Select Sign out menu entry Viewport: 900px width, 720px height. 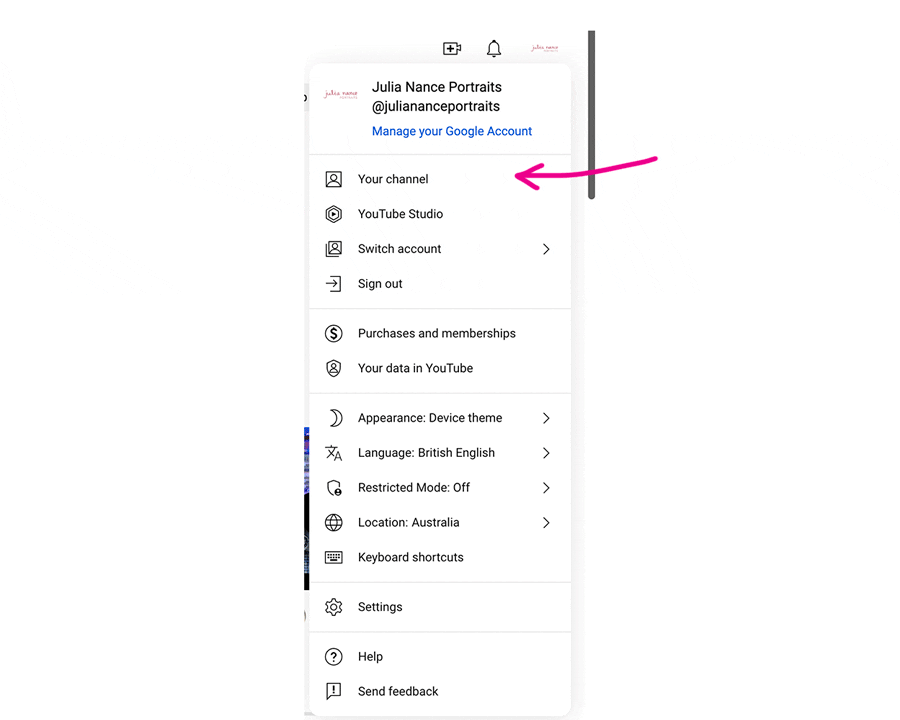(x=440, y=284)
